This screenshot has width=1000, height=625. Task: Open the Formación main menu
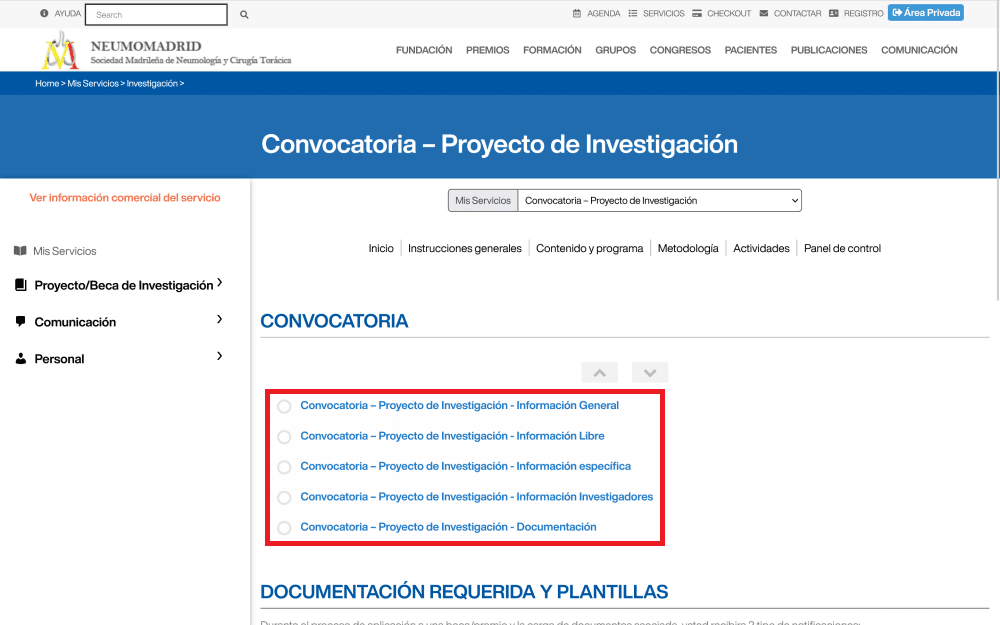coord(552,50)
